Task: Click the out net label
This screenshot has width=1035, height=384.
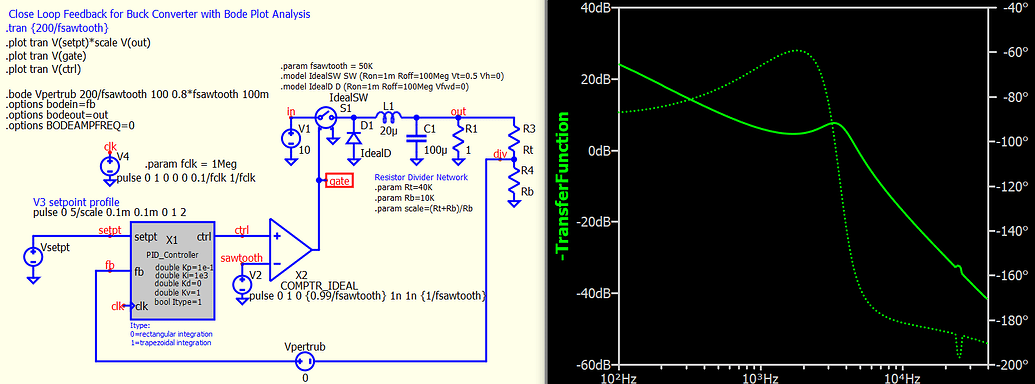Action: (457, 112)
